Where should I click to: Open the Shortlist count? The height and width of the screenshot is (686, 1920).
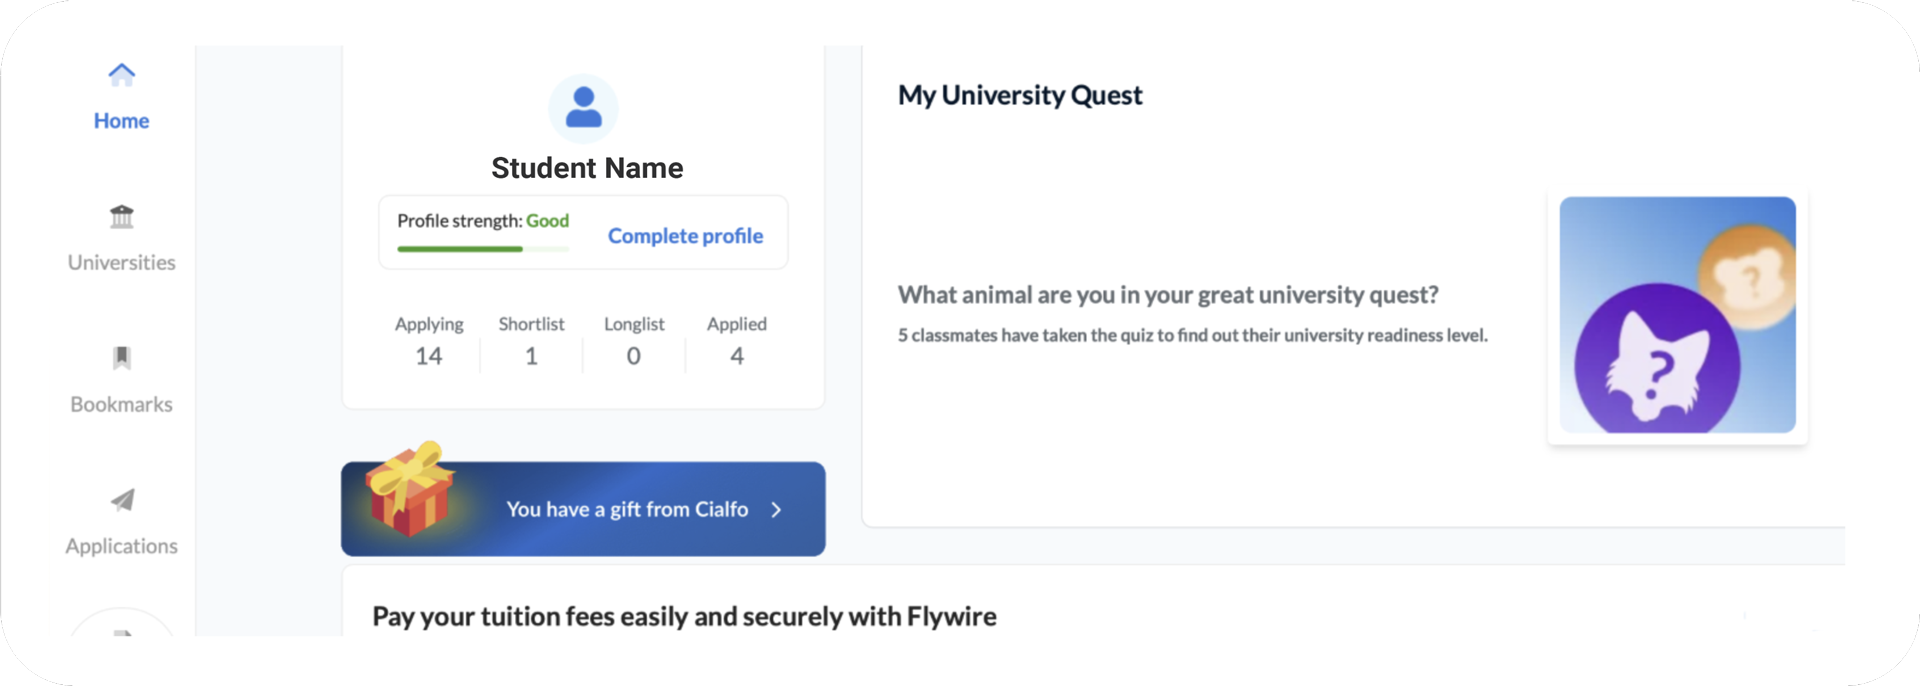[531, 356]
